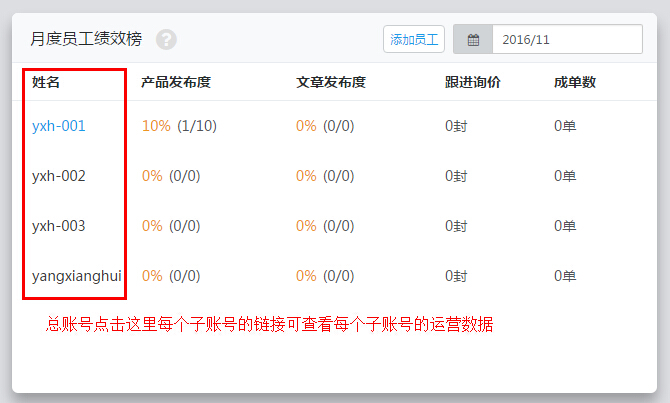The height and width of the screenshot is (403, 670).
Task: Select employee name yxh-002
Action: point(59,176)
